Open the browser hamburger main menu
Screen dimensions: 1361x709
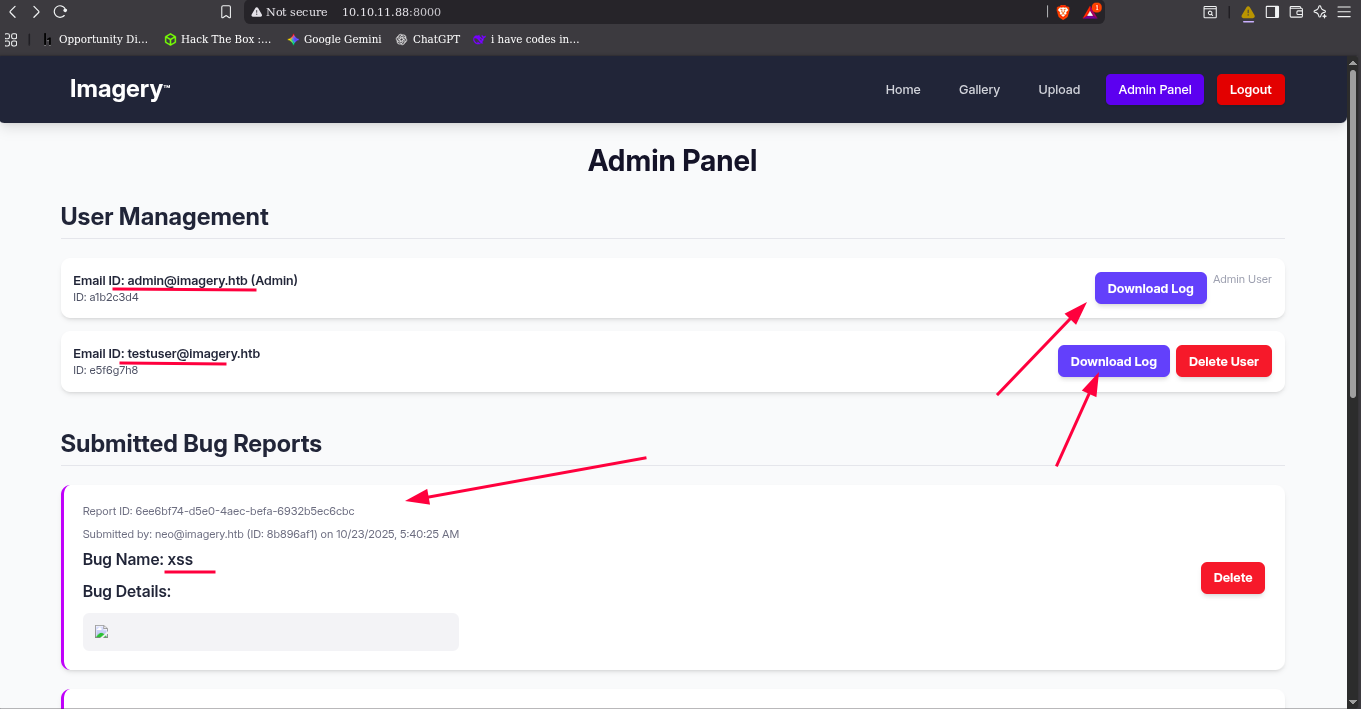(x=1345, y=12)
